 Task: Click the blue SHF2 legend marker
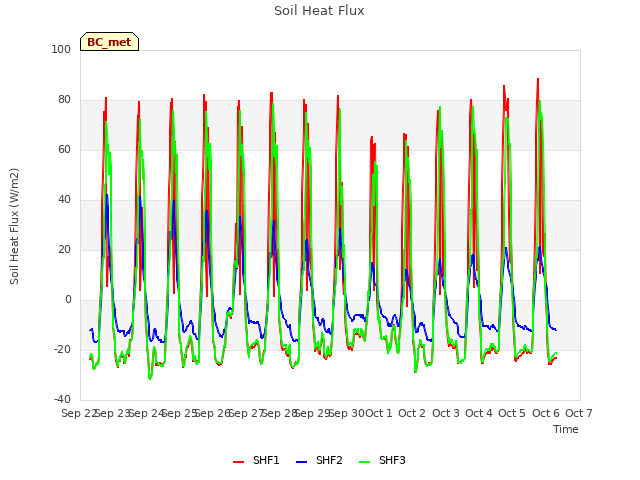coord(301,461)
